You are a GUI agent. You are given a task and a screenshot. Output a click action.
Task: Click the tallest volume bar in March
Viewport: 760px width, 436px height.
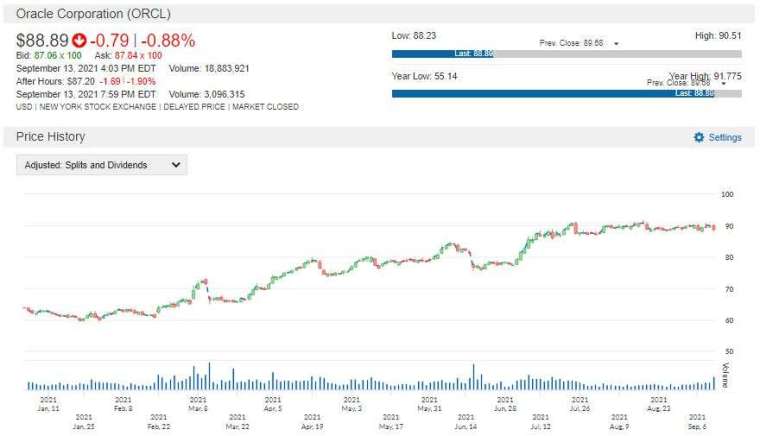[x=209, y=376]
